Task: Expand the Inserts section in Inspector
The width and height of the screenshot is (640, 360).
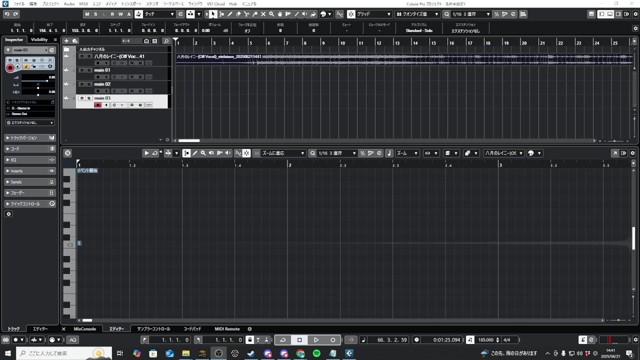Action: [x=30, y=171]
